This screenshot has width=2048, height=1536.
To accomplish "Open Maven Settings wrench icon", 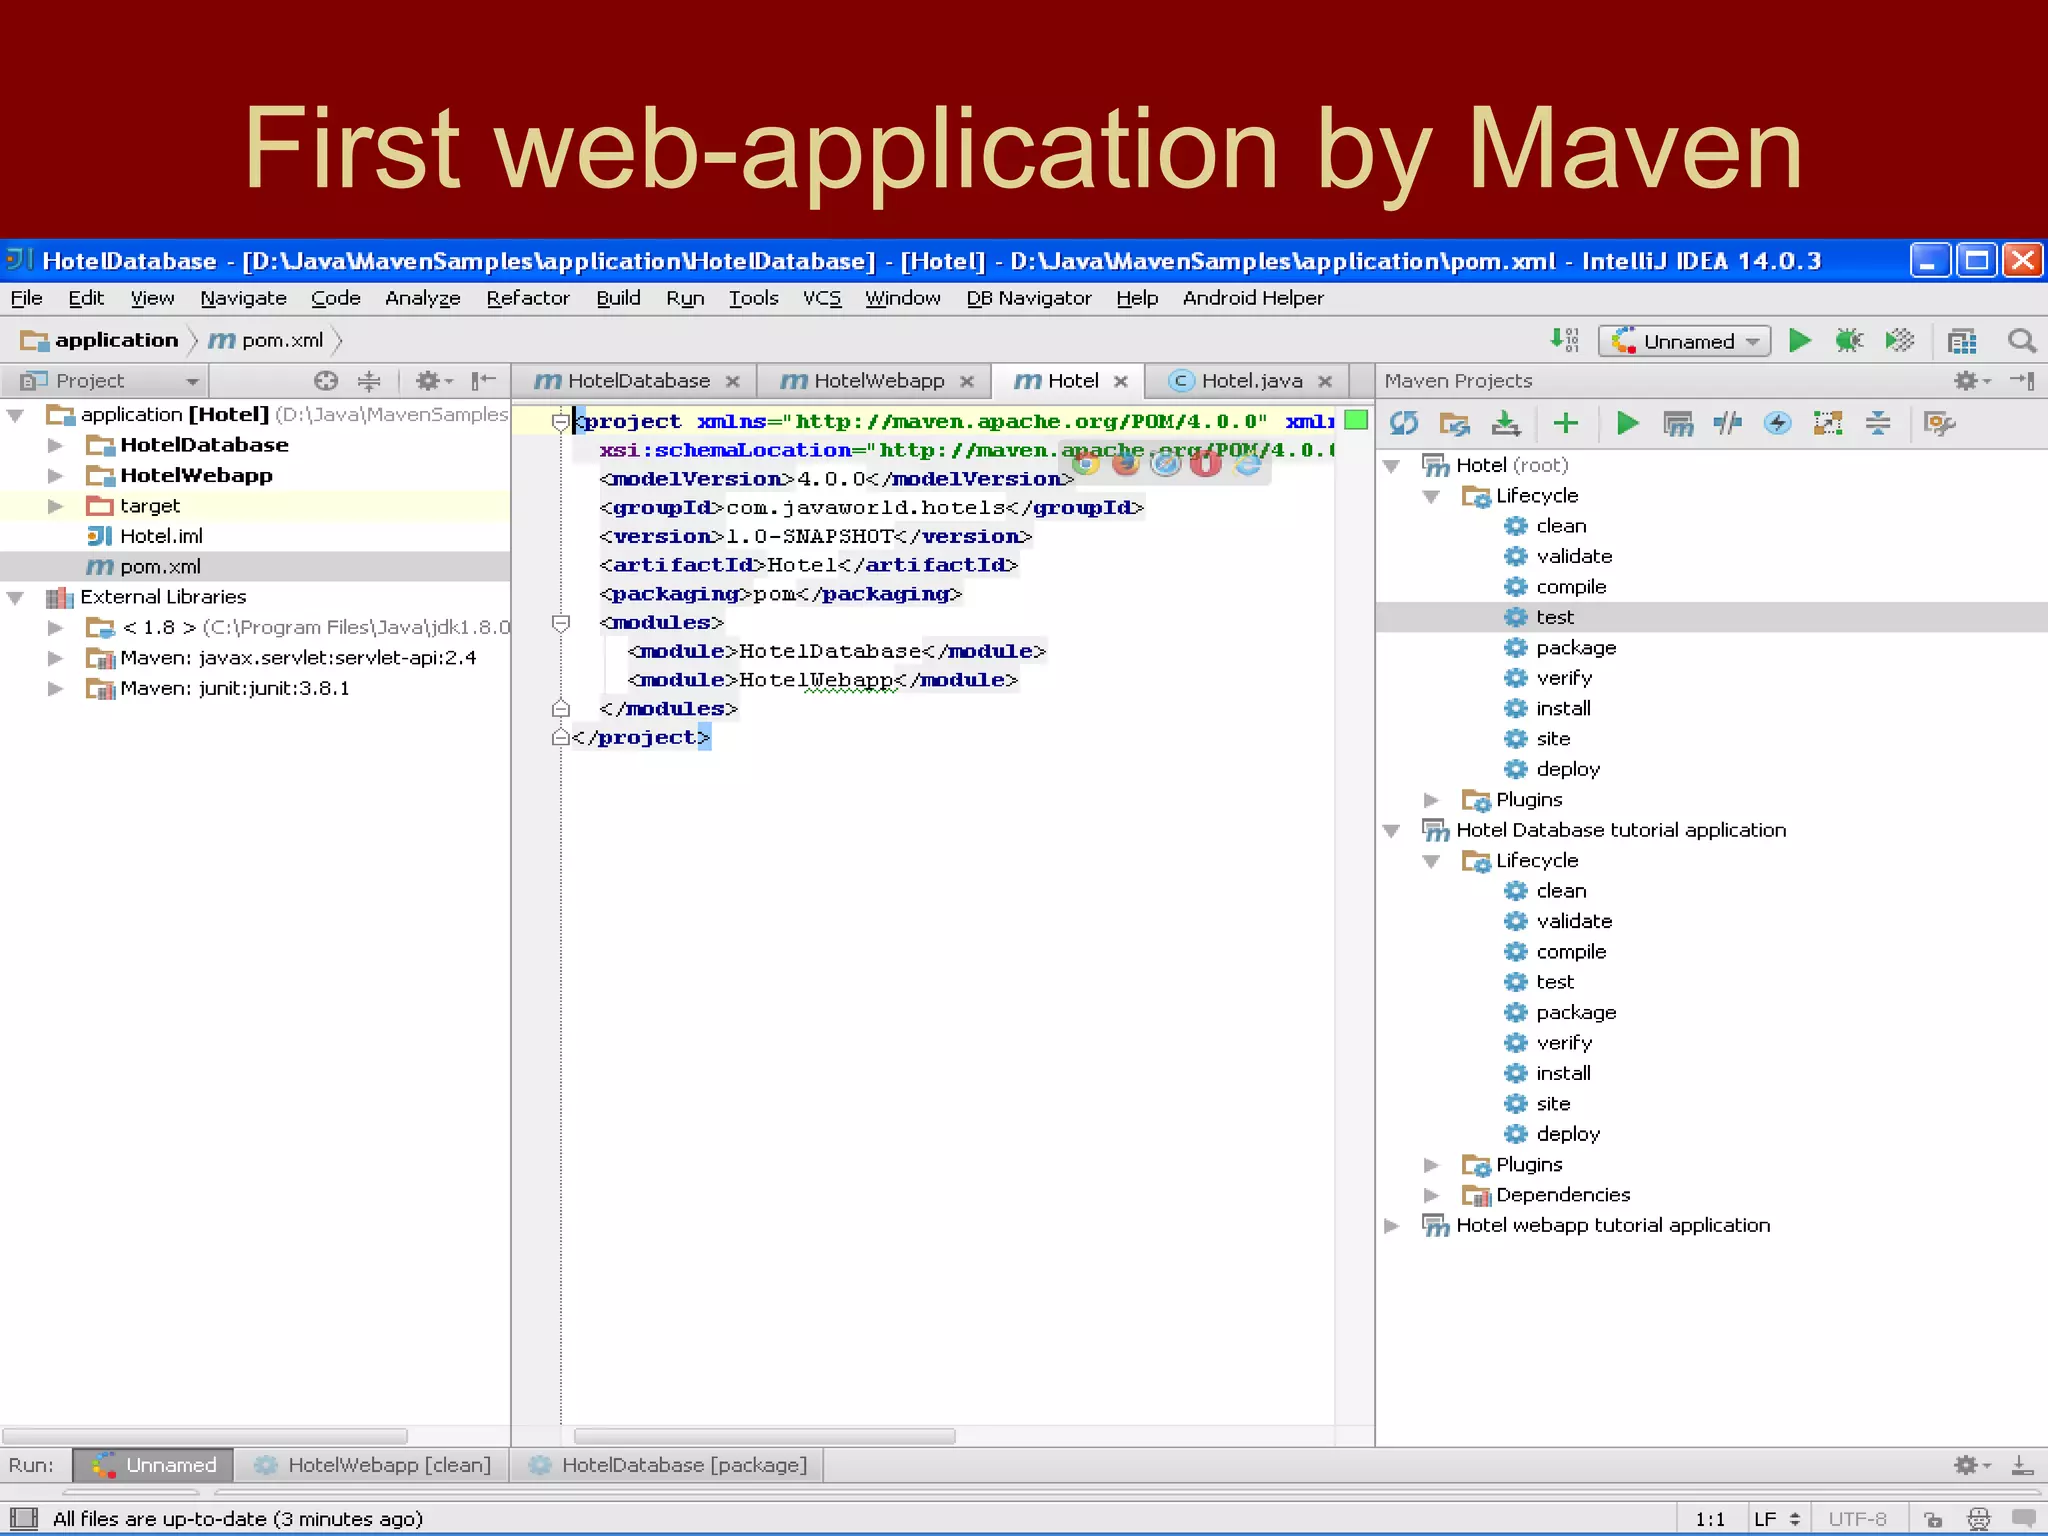I will (1939, 423).
